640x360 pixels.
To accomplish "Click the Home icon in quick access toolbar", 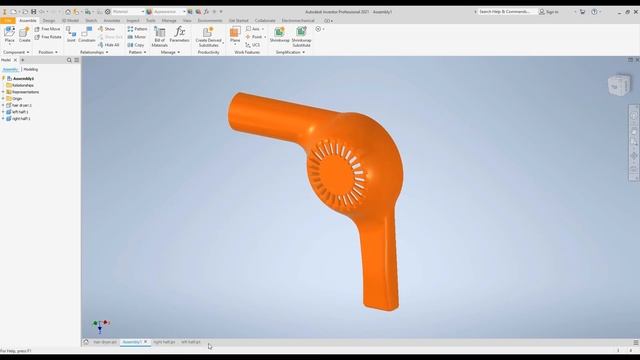I will pyautogui.click(x=68, y=12).
